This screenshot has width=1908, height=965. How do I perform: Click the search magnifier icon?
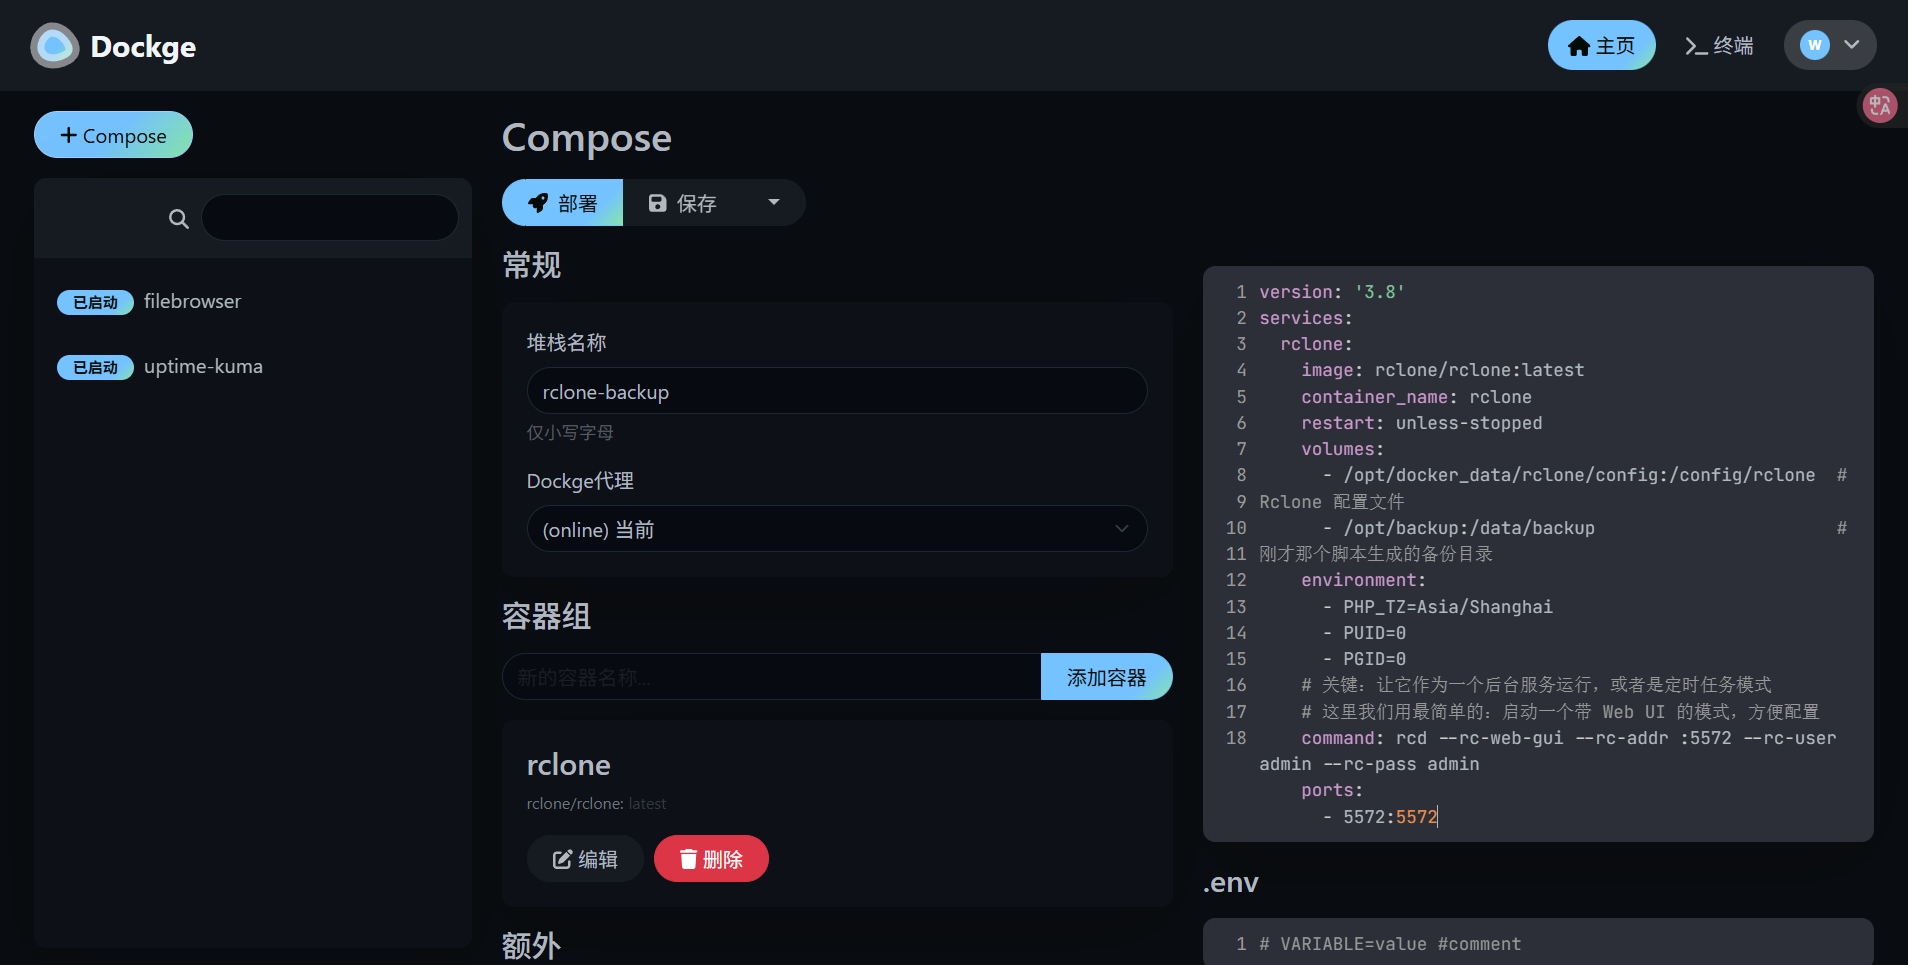(x=179, y=218)
